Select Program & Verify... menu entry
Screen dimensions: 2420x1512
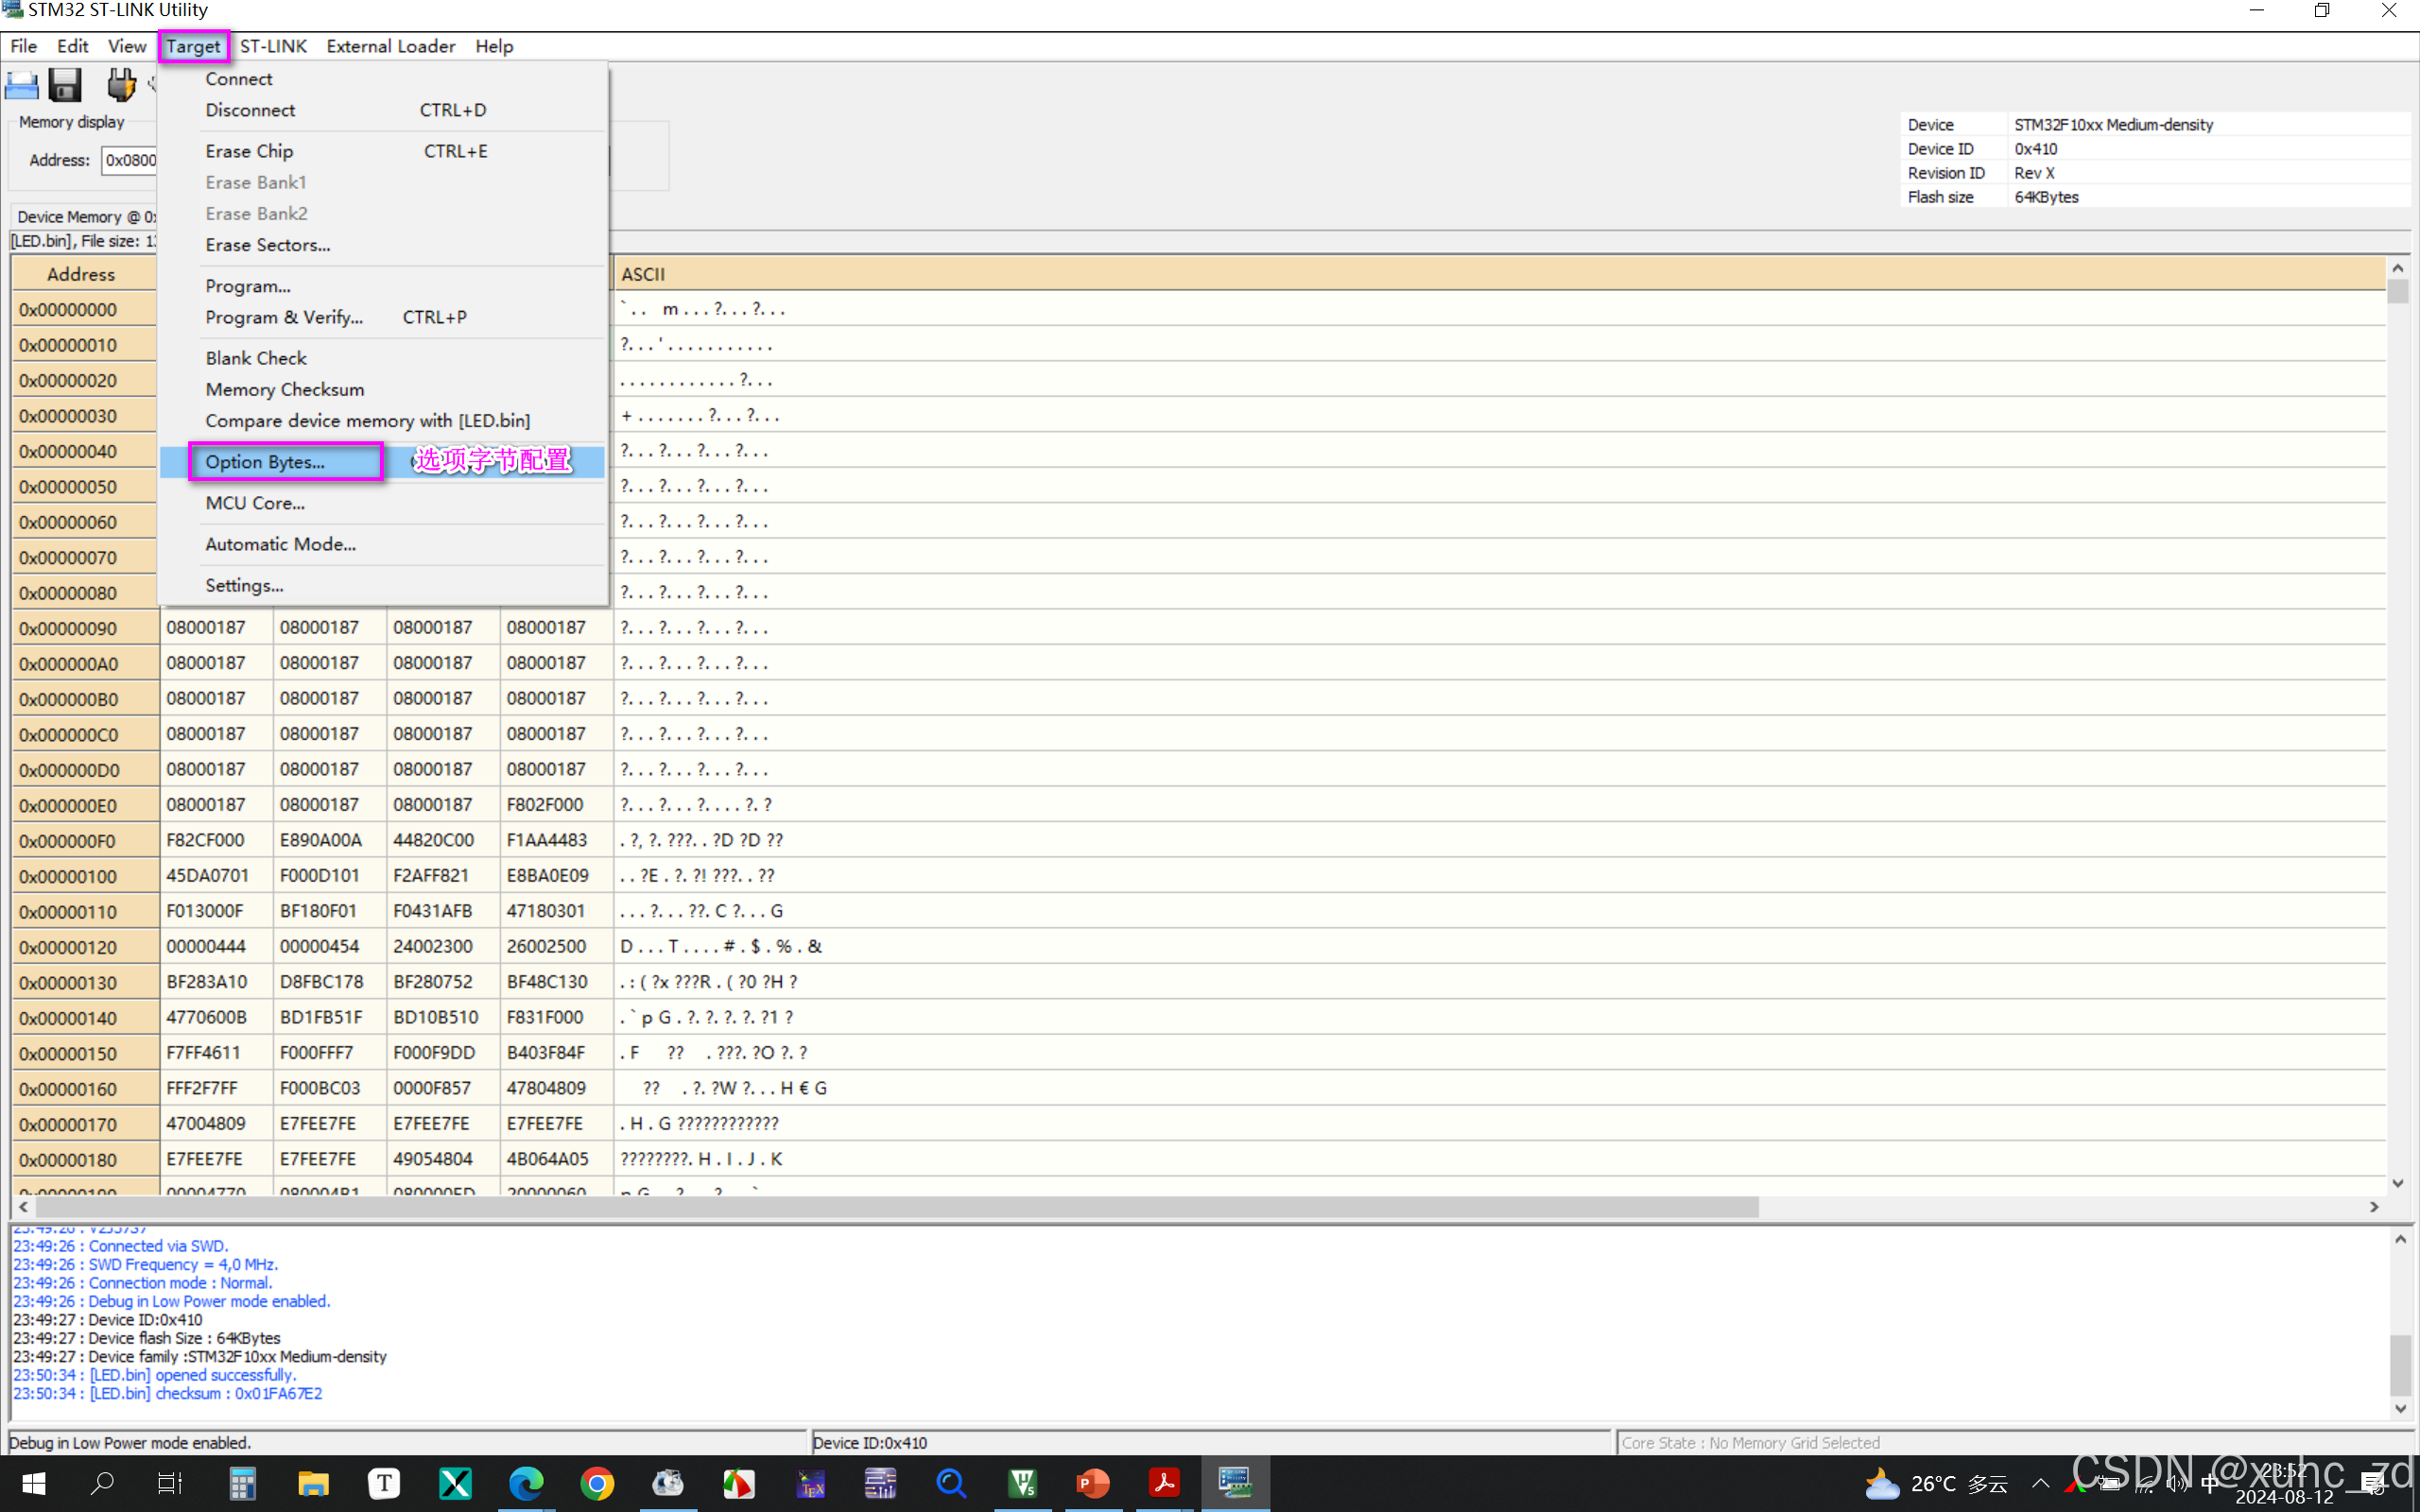pyautogui.click(x=382, y=317)
